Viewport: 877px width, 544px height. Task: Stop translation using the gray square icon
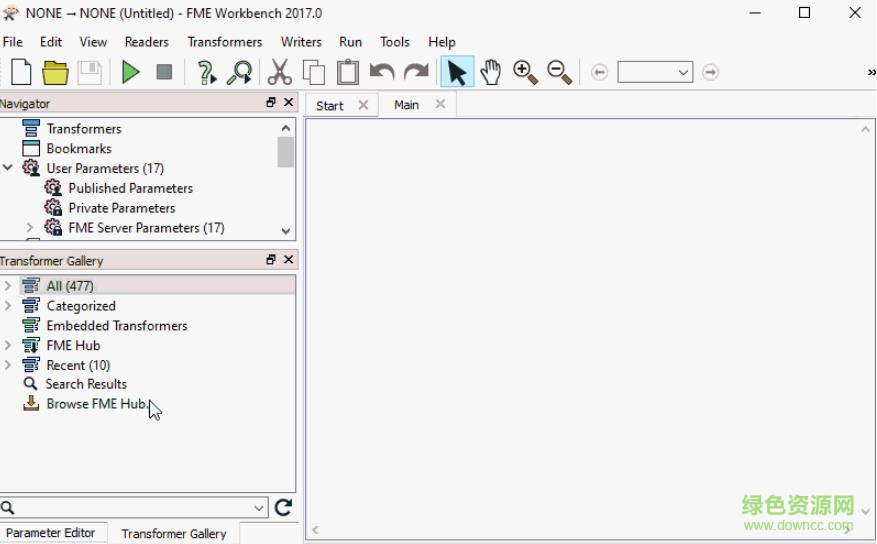tap(164, 72)
